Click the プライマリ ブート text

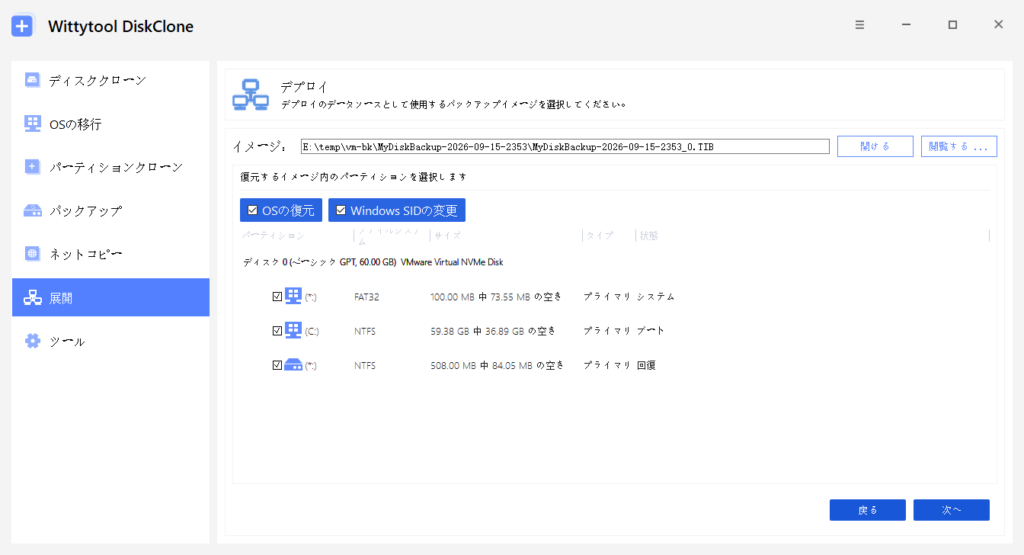(x=624, y=331)
